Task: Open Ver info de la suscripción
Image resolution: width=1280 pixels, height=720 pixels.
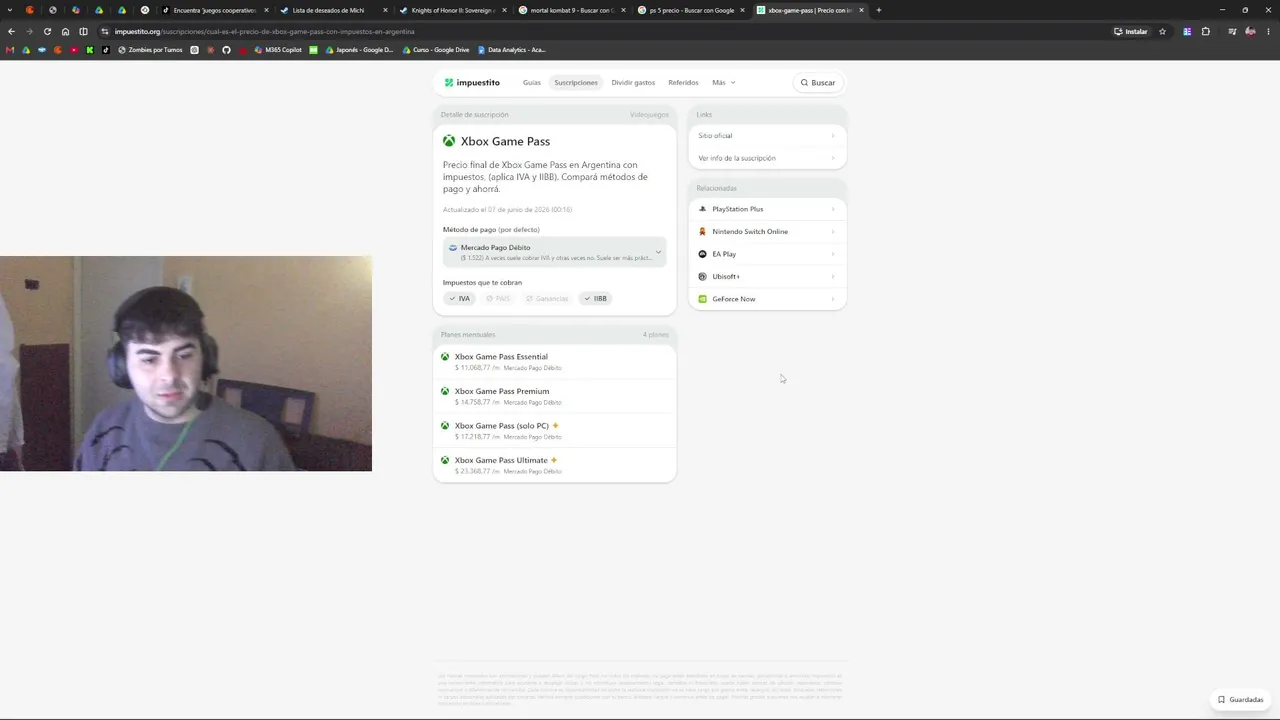Action: [767, 158]
